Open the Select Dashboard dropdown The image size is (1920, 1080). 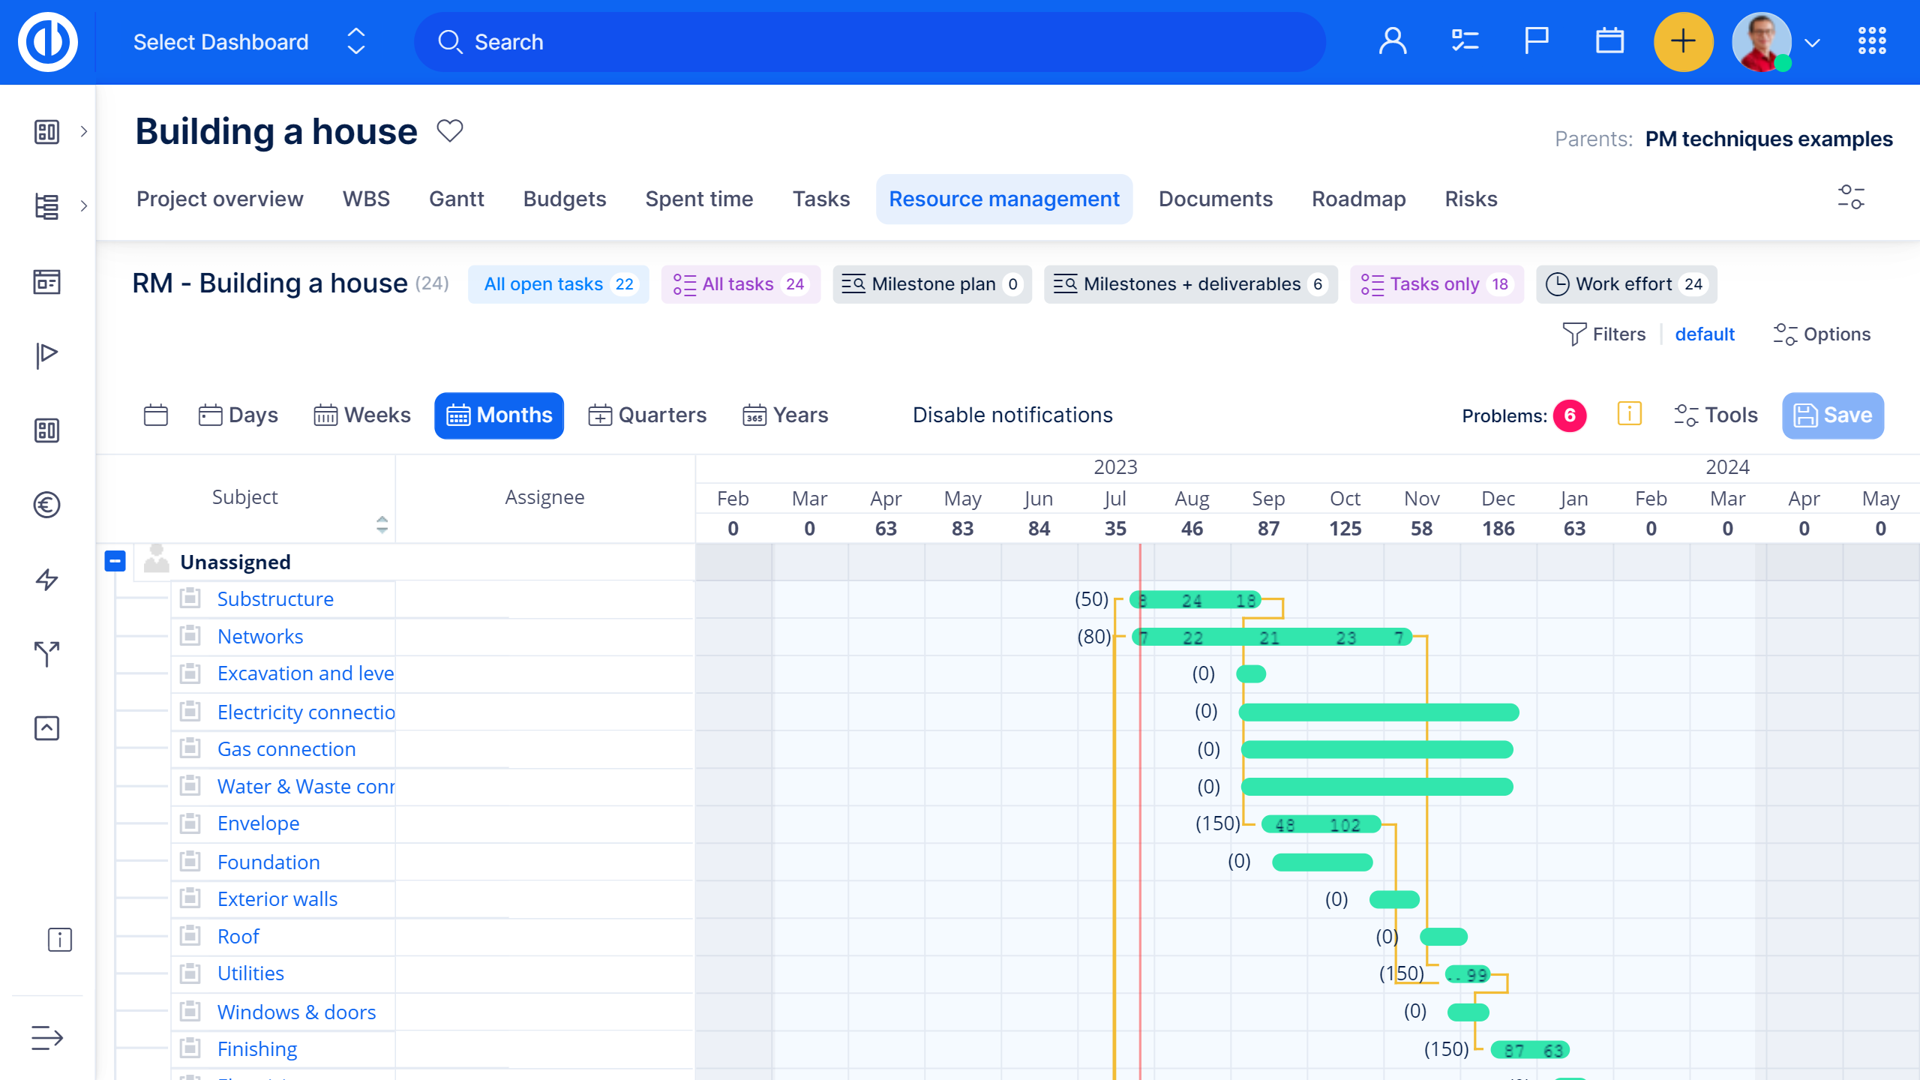pyautogui.click(x=243, y=42)
